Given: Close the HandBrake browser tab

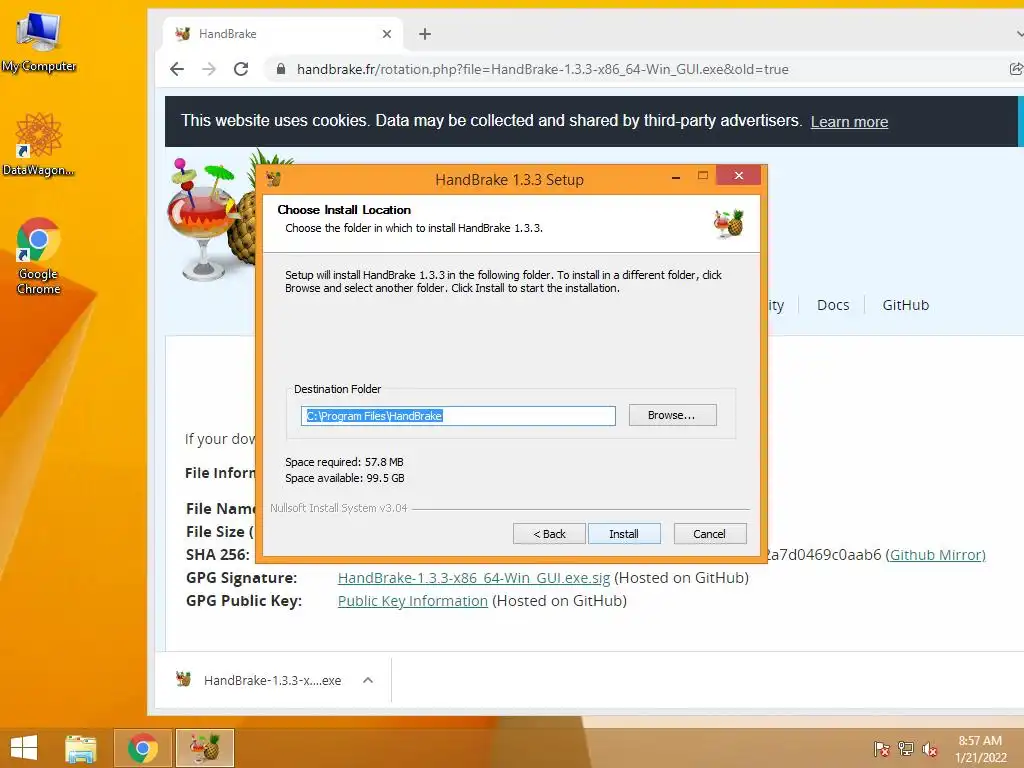Looking at the screenshot, I should point(387,34).
